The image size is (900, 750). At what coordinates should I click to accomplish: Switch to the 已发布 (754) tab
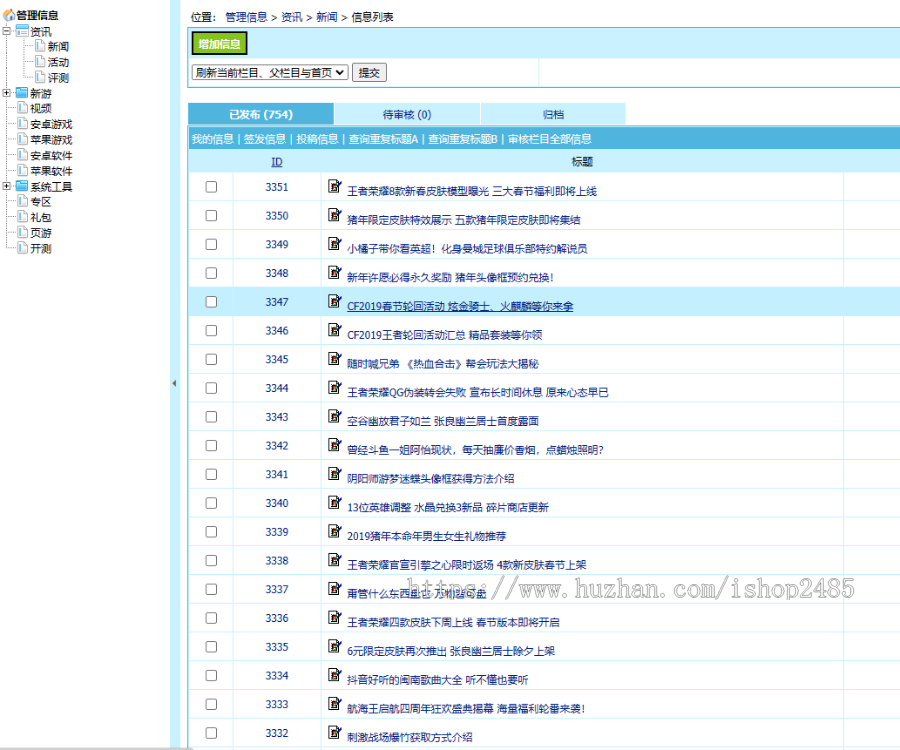pos(261,114)
